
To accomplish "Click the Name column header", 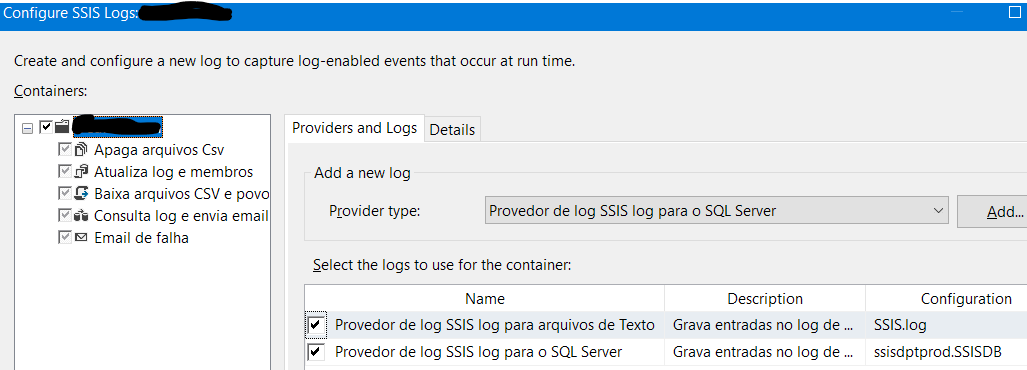I will (x=485, y=299).
